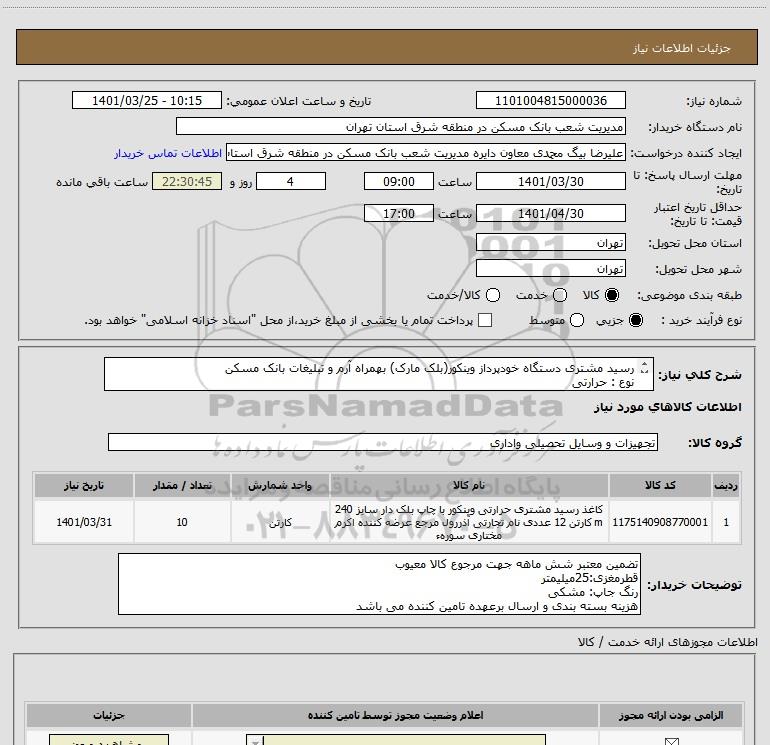Click the price validity time 17:00
Screen dimensions: 770x745
(x=399, y=213)
